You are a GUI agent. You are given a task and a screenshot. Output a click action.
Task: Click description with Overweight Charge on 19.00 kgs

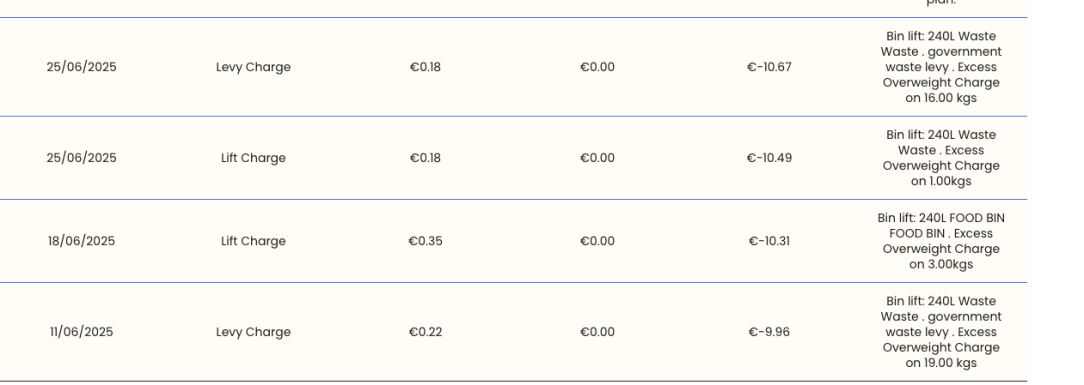pyautogui.click(x=941, y=332)
